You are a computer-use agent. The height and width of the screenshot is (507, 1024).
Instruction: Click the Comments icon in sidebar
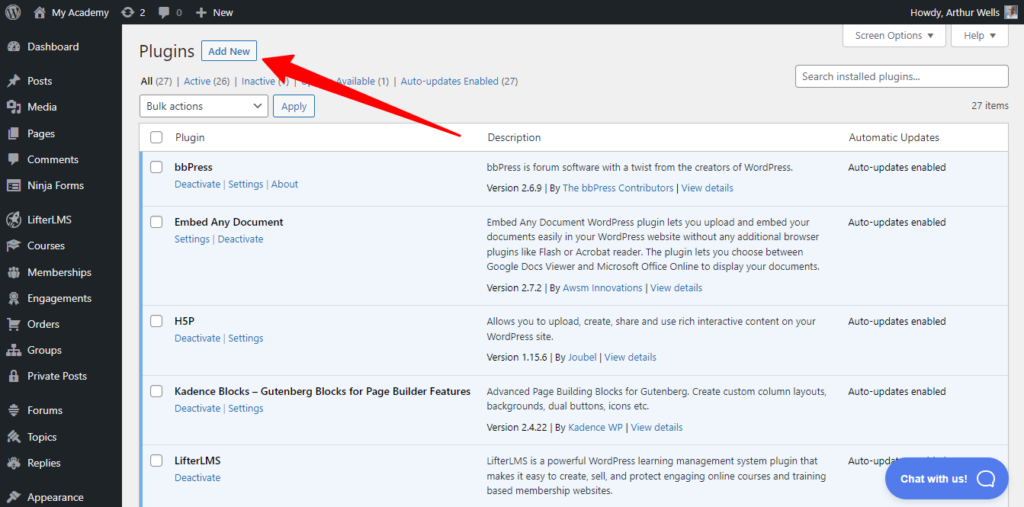point(14,159)
